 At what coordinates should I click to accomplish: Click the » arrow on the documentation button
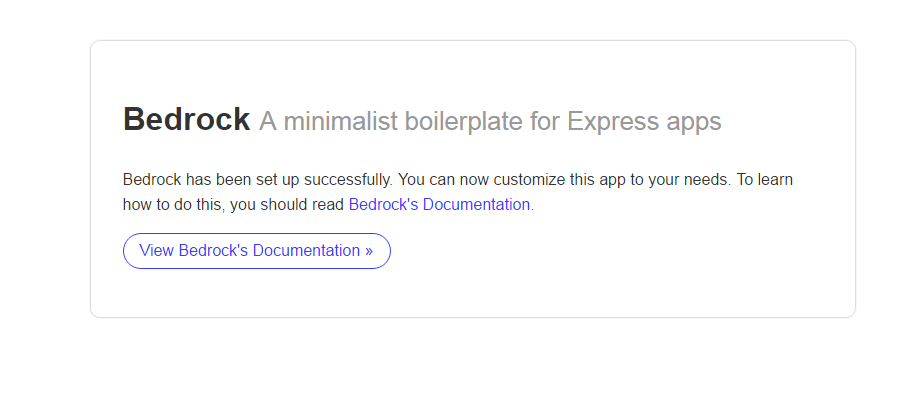pos(368,251)
